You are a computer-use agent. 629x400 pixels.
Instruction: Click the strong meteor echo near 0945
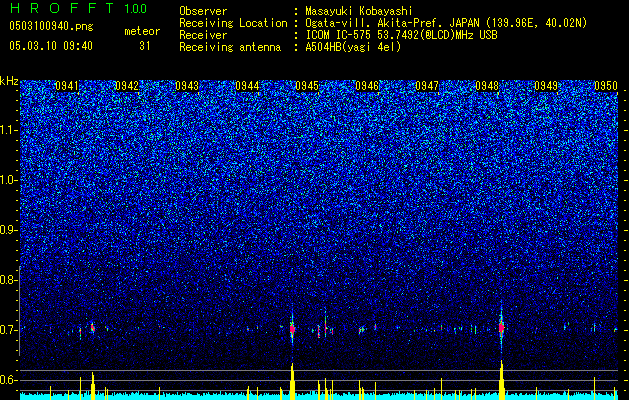pos(292,329)
